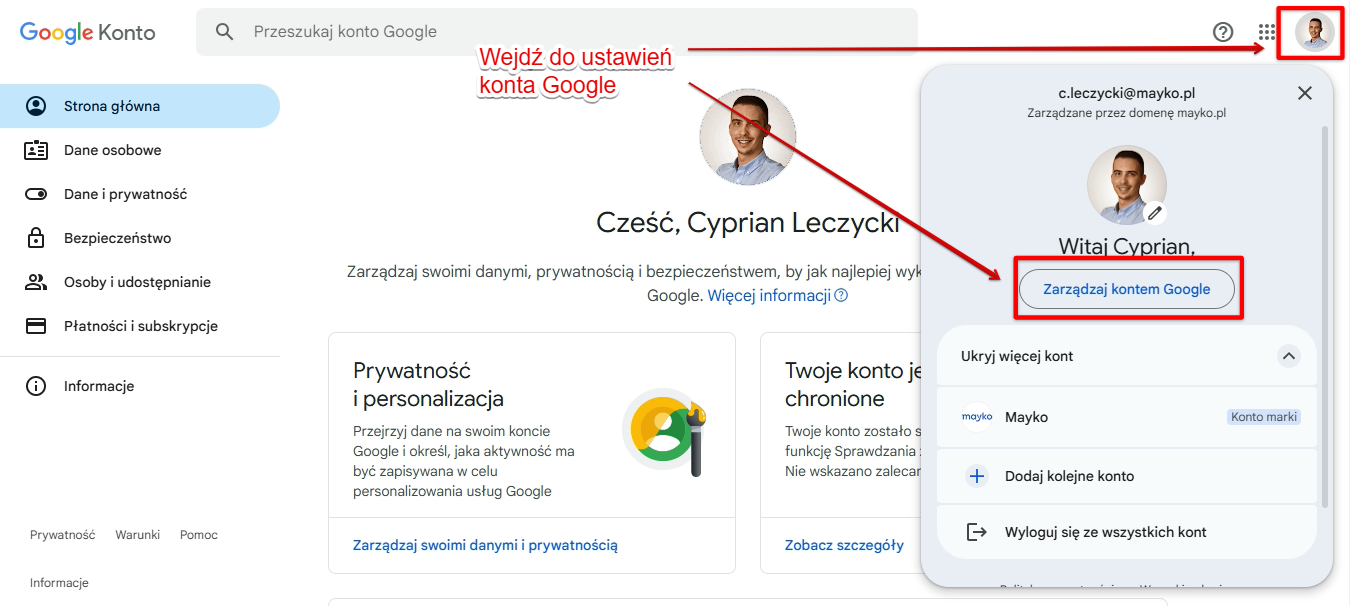The width and height of the screenshot is (1350, 606).
Task: Click the Osoby i udostępnianie people icon
Action: pyautogui.click(x=36, y=282)
